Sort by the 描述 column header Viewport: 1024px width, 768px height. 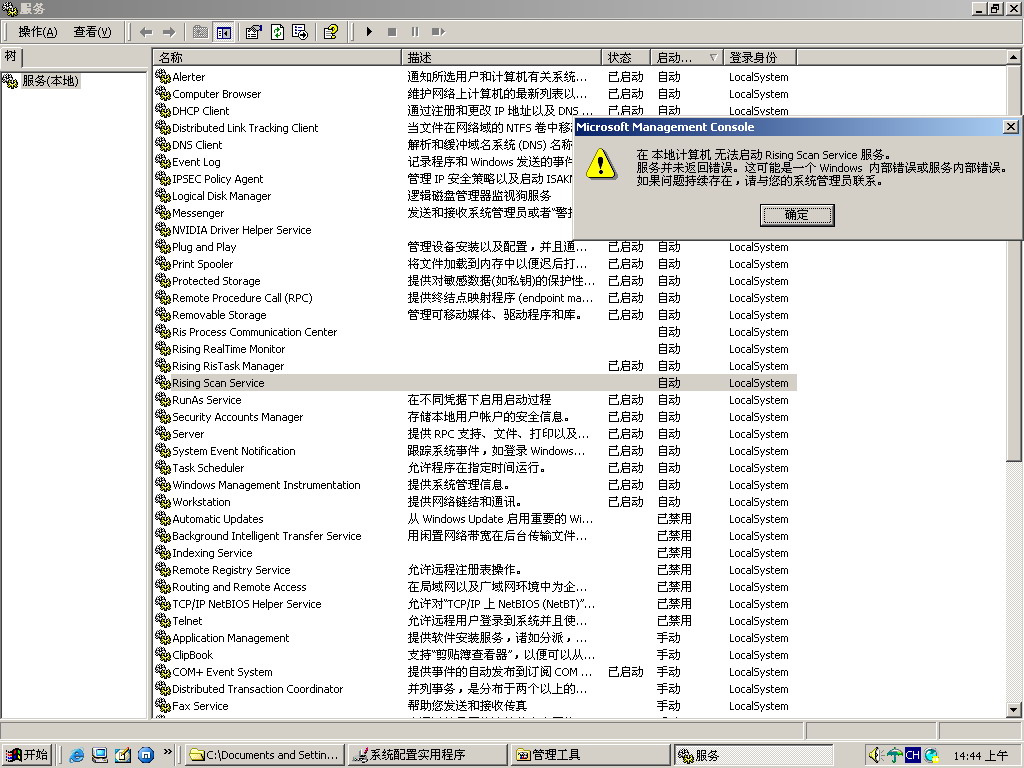tap(501, 57)
